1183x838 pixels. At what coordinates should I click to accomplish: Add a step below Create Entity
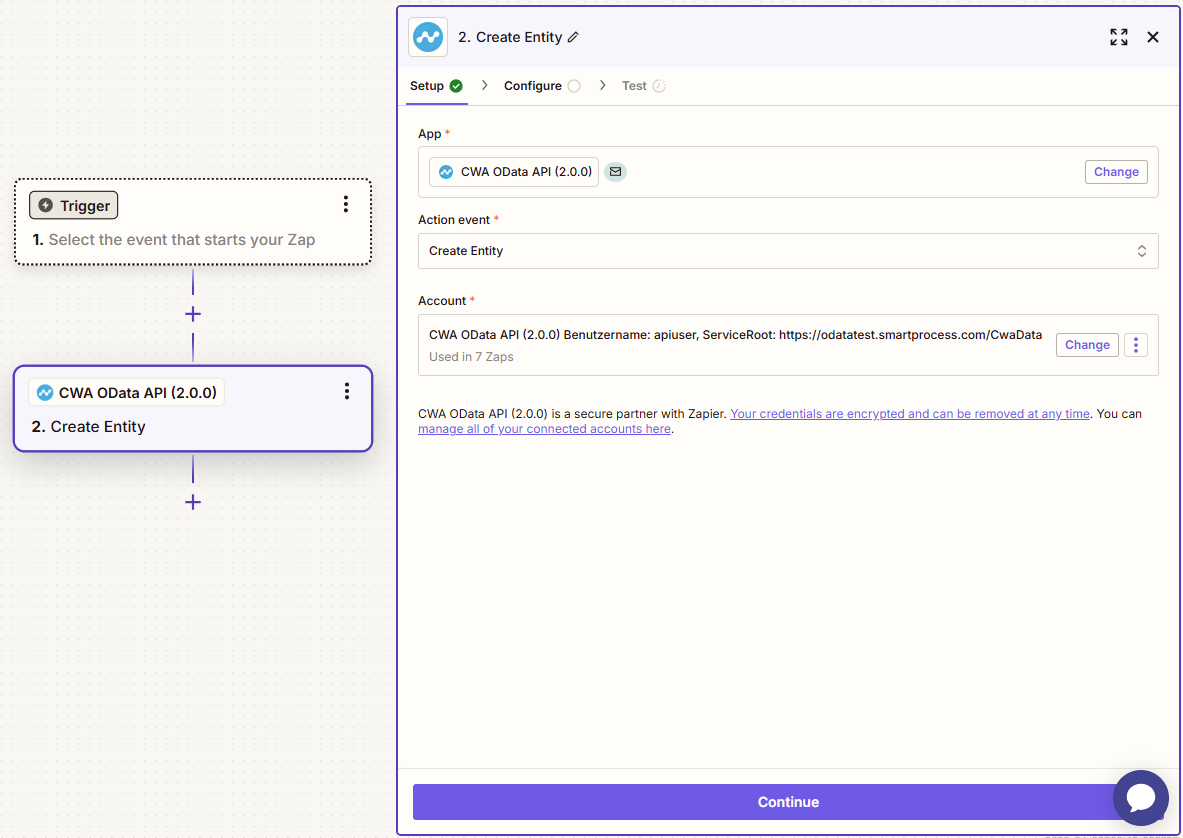coord(193,502)
